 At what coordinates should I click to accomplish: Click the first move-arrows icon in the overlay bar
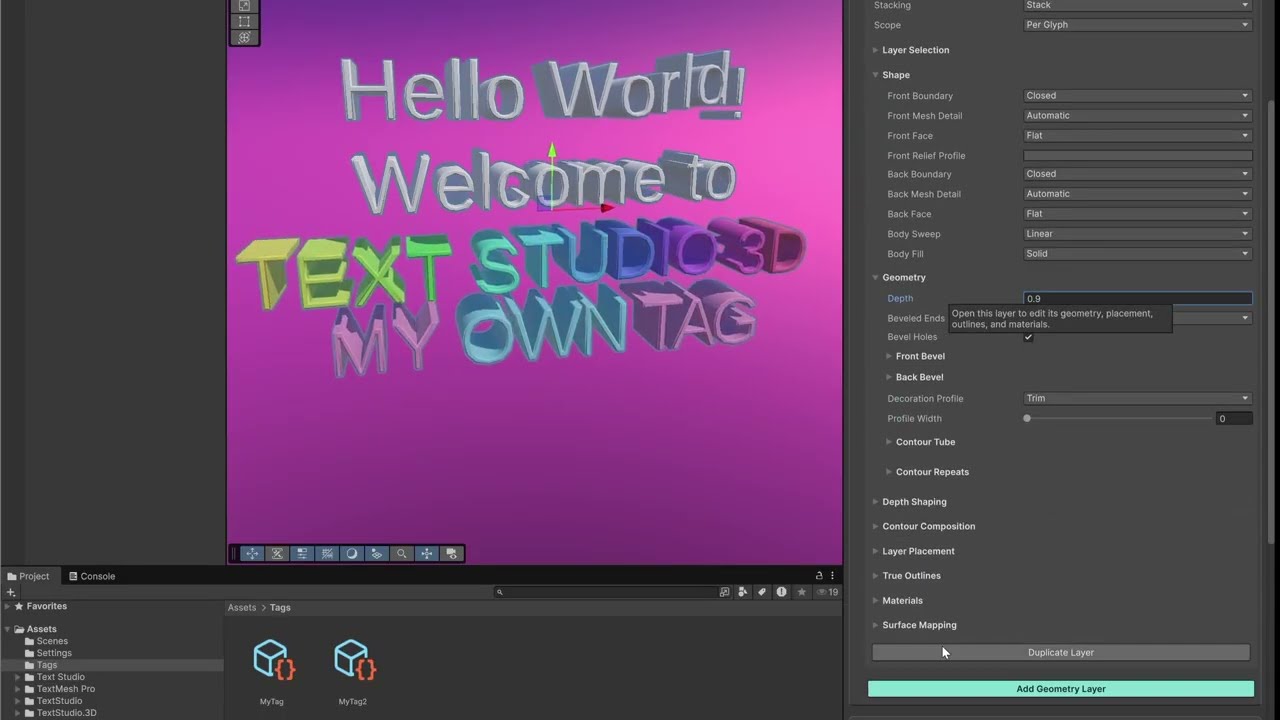(x=252, y=554)
